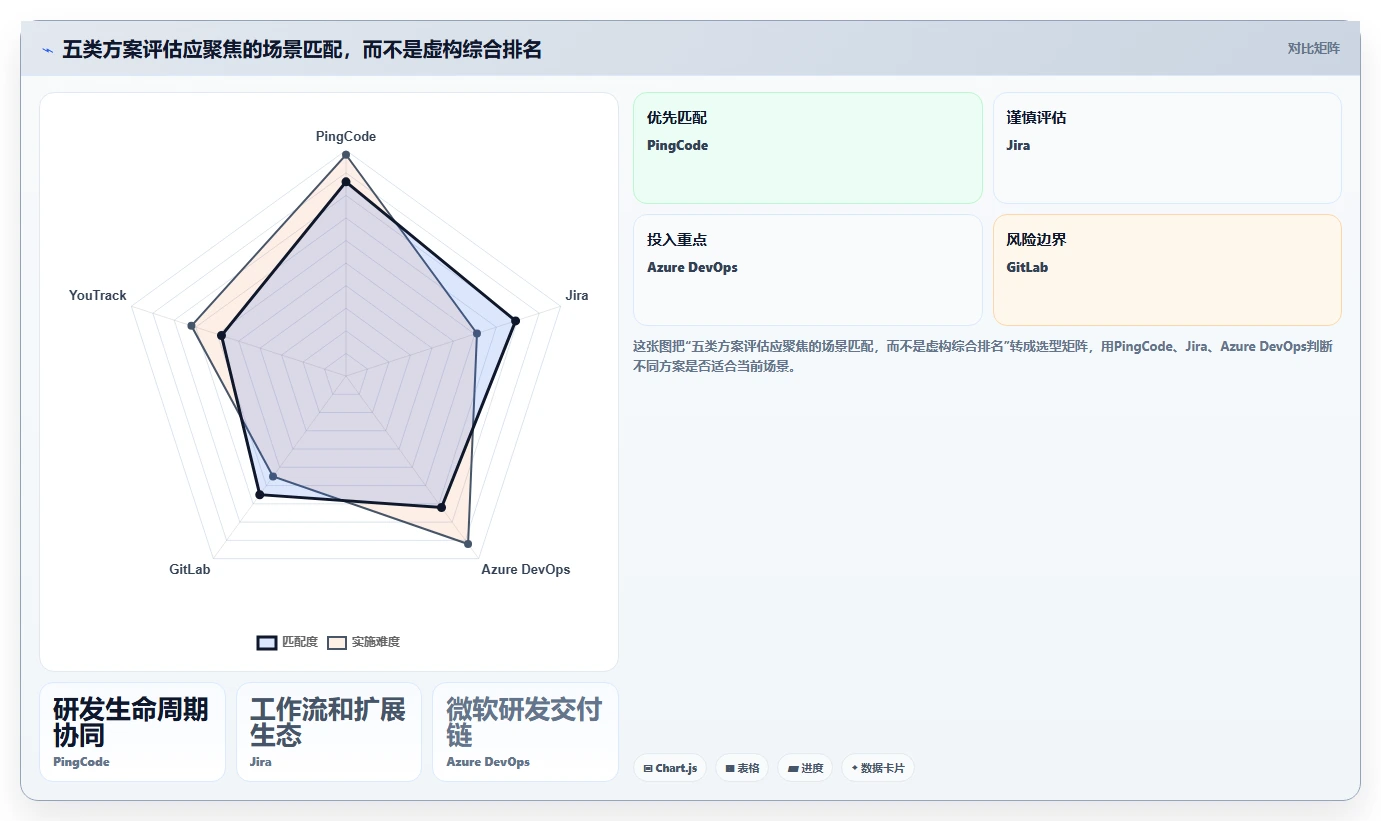Open the 风险边界 GitLab card

[1167, 270]
